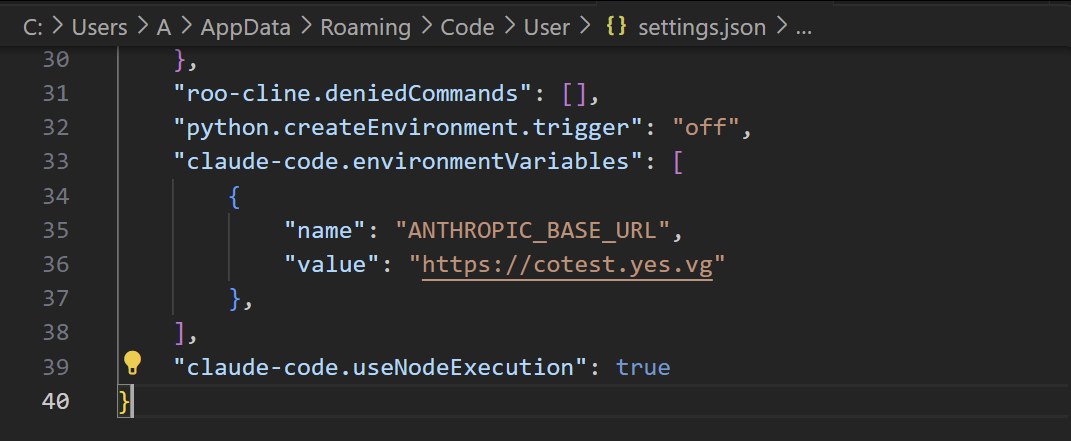
Task: Expand the AppData breadcrumb segment
Action: (x=245, y=27)
